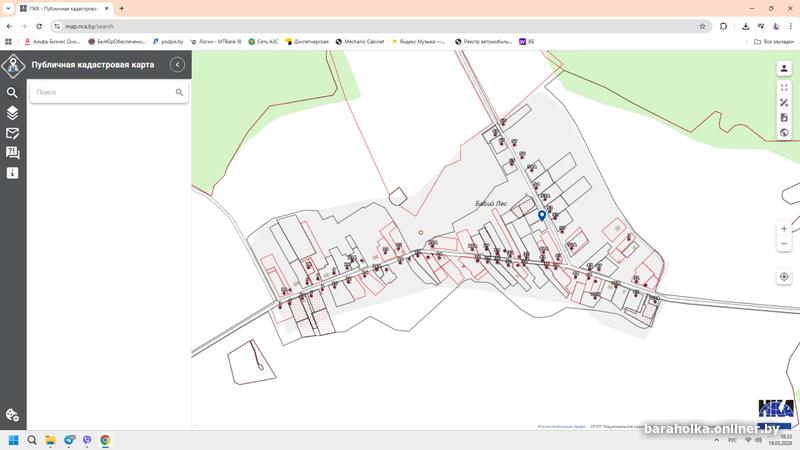Expand the browser tab search dropdown
The height and width of the screenshot is (450, 800).
tap(8, 8)
